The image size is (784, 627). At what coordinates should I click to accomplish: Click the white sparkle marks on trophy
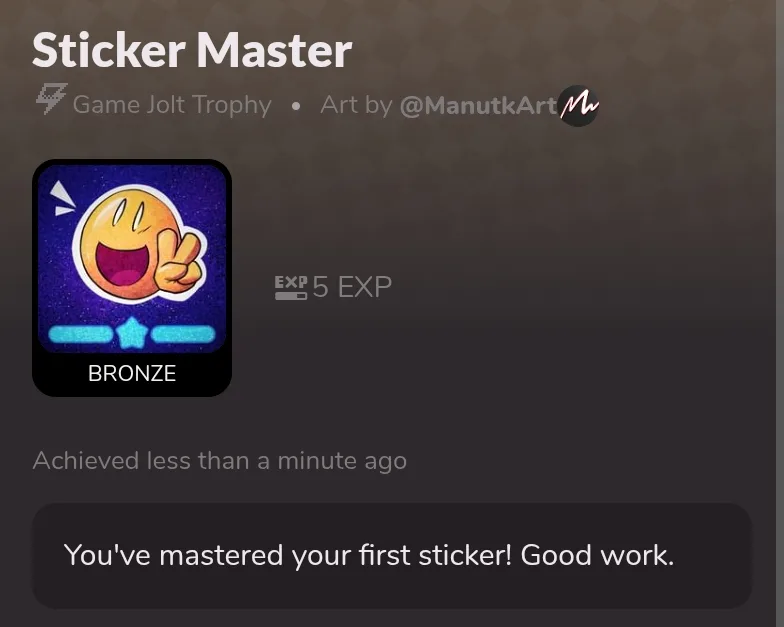(63, 198)
